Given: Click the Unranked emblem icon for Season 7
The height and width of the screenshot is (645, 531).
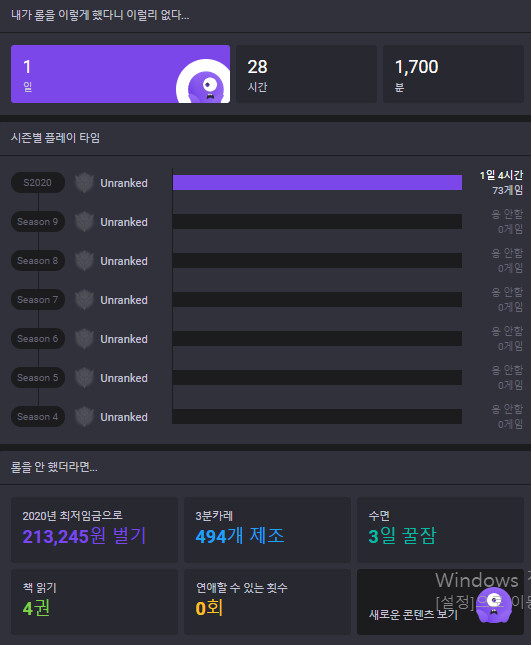Looking at the screenshot, I should [x=84, y=299].
